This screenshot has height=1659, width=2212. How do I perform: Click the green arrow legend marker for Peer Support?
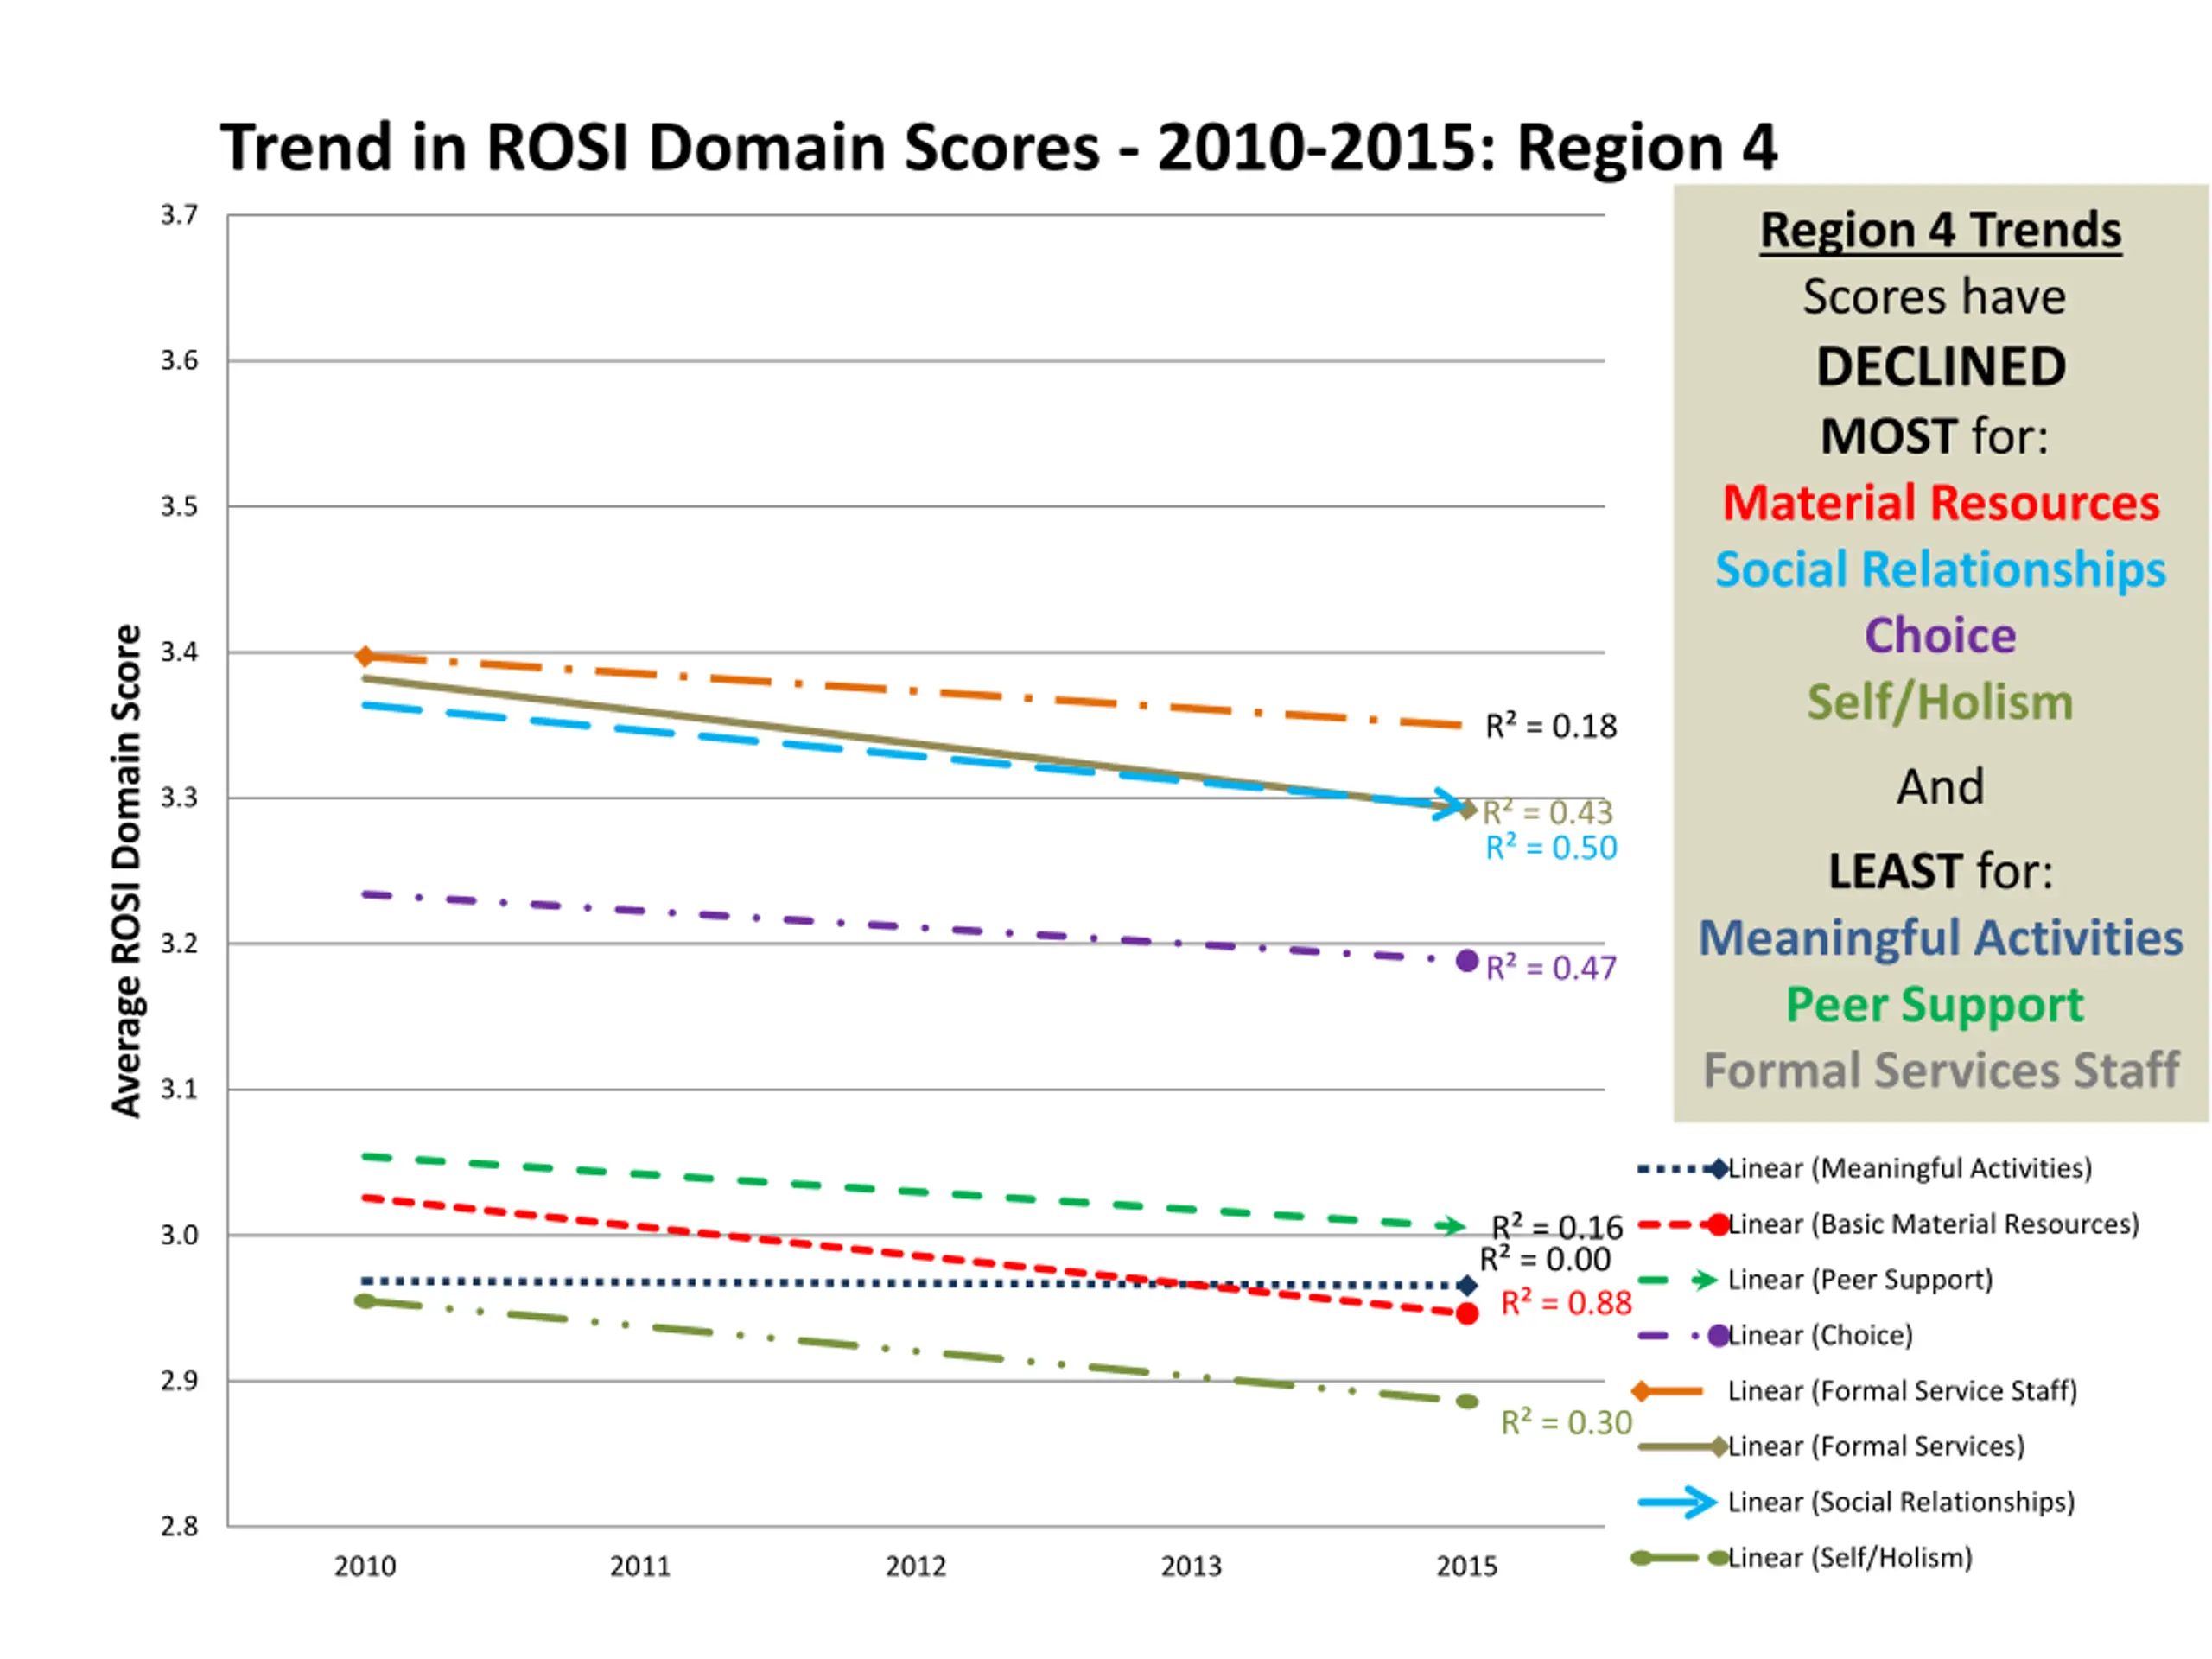coord(1704,1280)
